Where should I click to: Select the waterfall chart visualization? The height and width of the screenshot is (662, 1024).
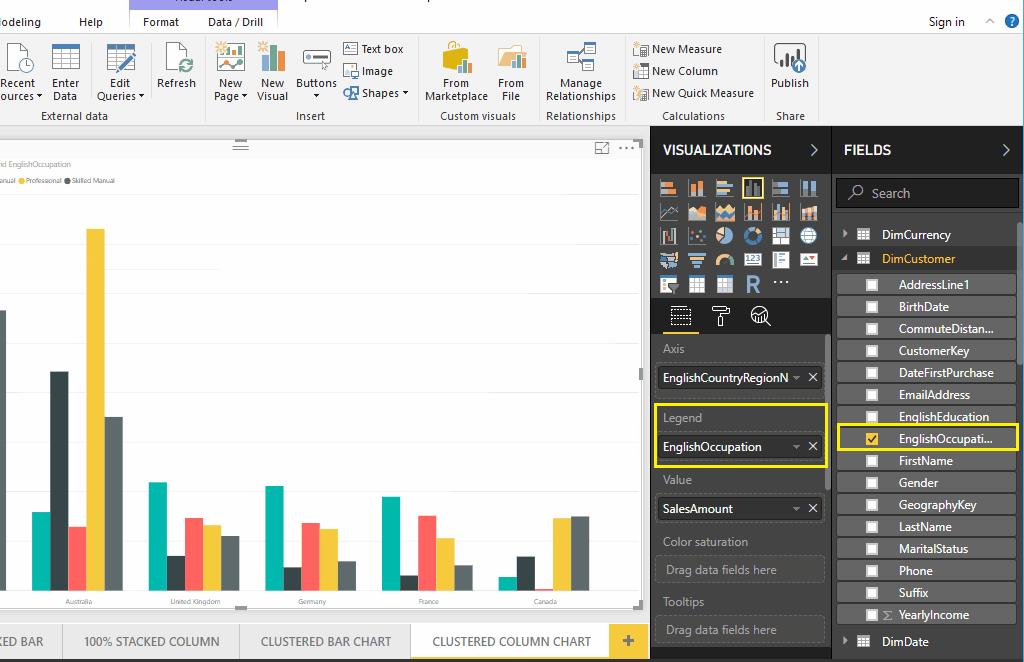pos(668,236)
